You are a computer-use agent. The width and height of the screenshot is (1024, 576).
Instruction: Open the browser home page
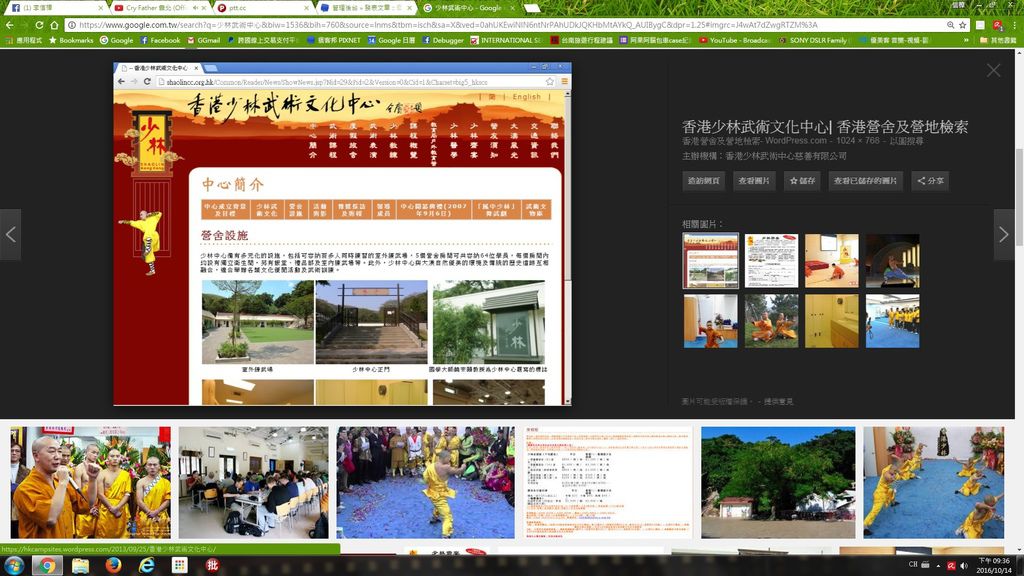pos(54,25)
